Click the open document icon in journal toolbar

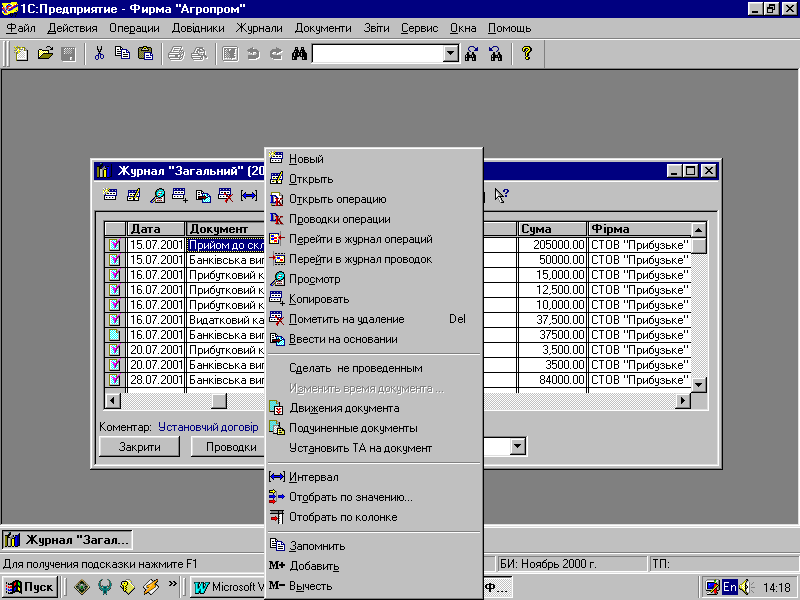(134, 195)
